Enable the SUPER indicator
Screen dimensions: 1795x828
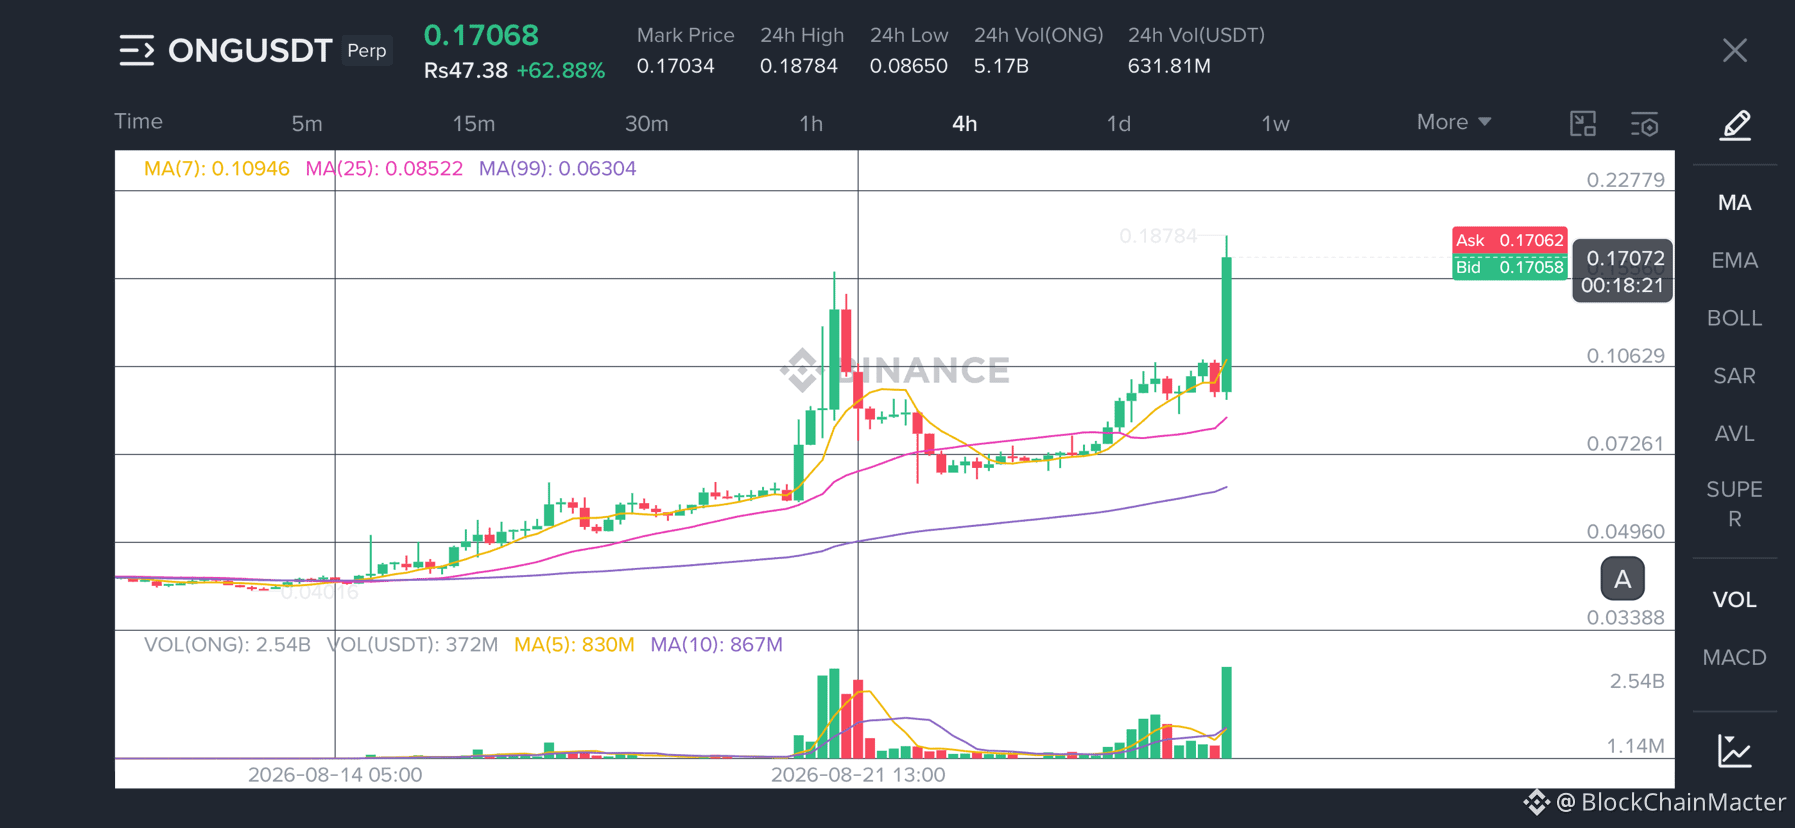click(x=1734, y=504)
